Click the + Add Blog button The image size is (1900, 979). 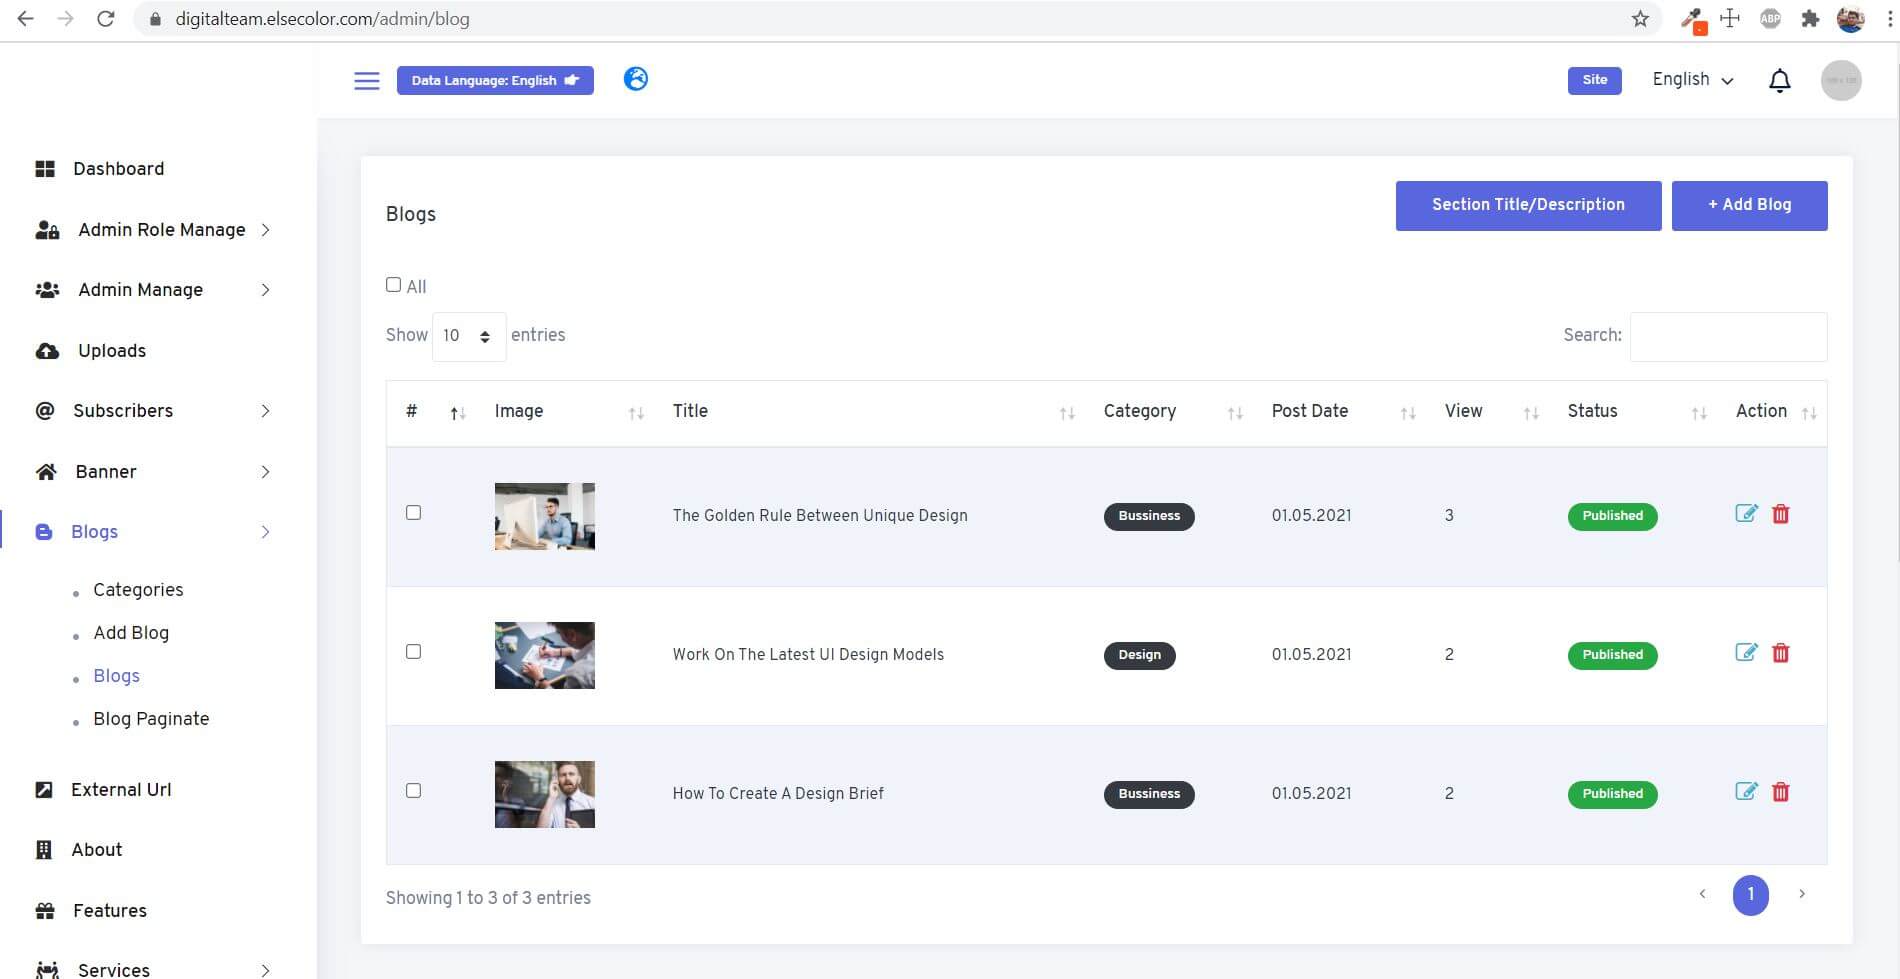coord(1748,205)
